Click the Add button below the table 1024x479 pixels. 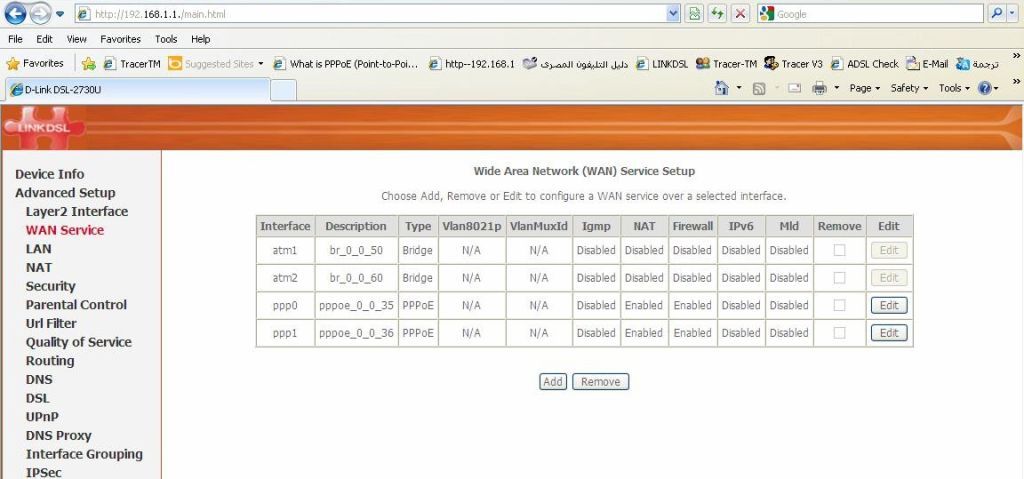[553, 381]
